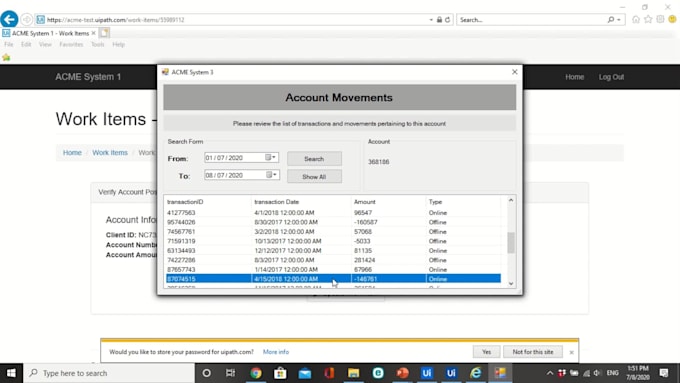Click the add-to-favorites bar star icon
Screen dimensions: 680x383
pos(6,57)
